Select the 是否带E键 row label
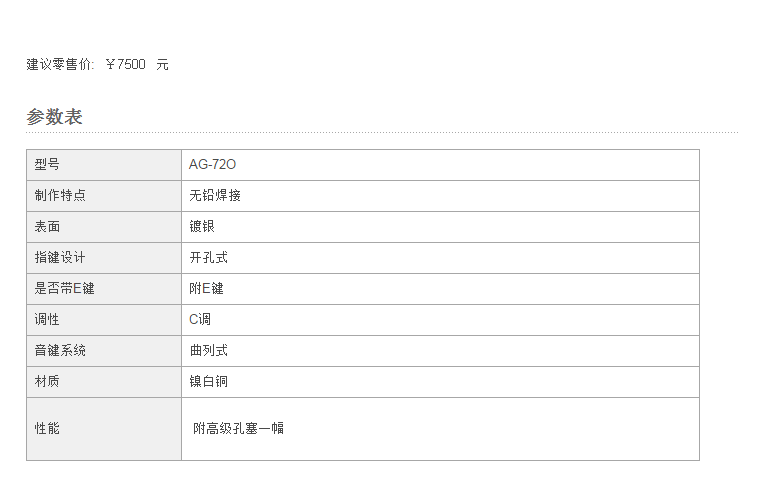This screenshot has height=502, width=760. point(104,289)
